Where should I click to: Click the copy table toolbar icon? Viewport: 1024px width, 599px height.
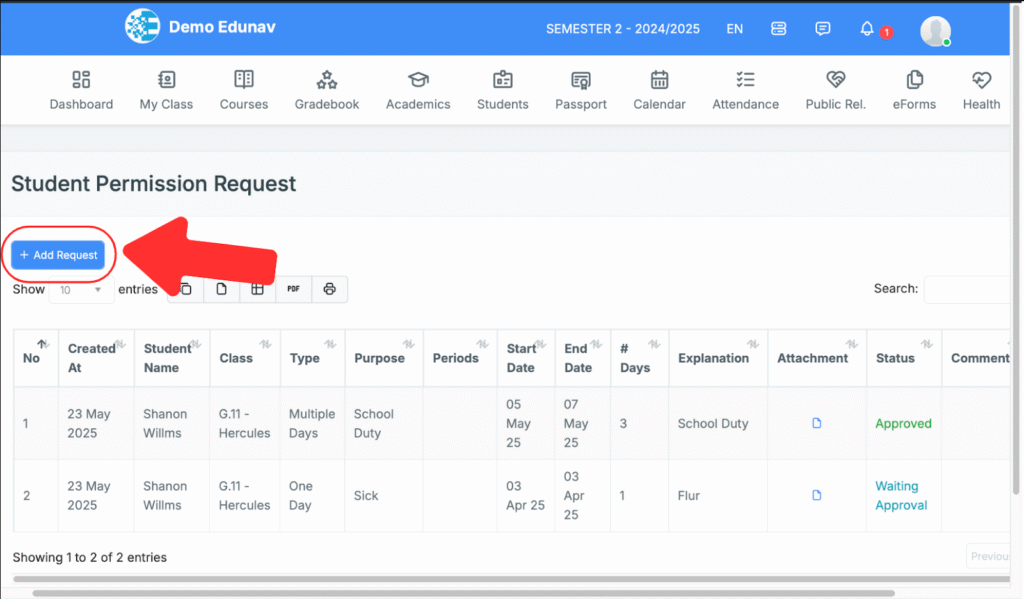(186, 289)
